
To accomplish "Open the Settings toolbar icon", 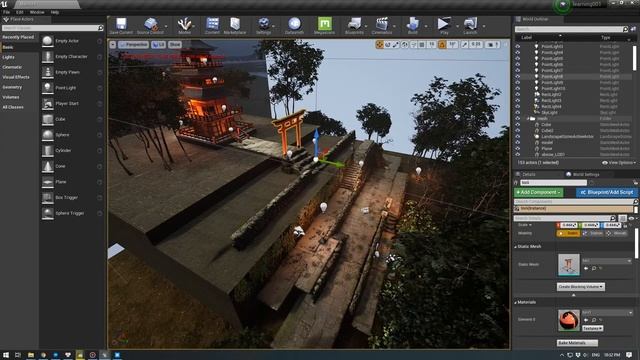I will pos(264,24).
